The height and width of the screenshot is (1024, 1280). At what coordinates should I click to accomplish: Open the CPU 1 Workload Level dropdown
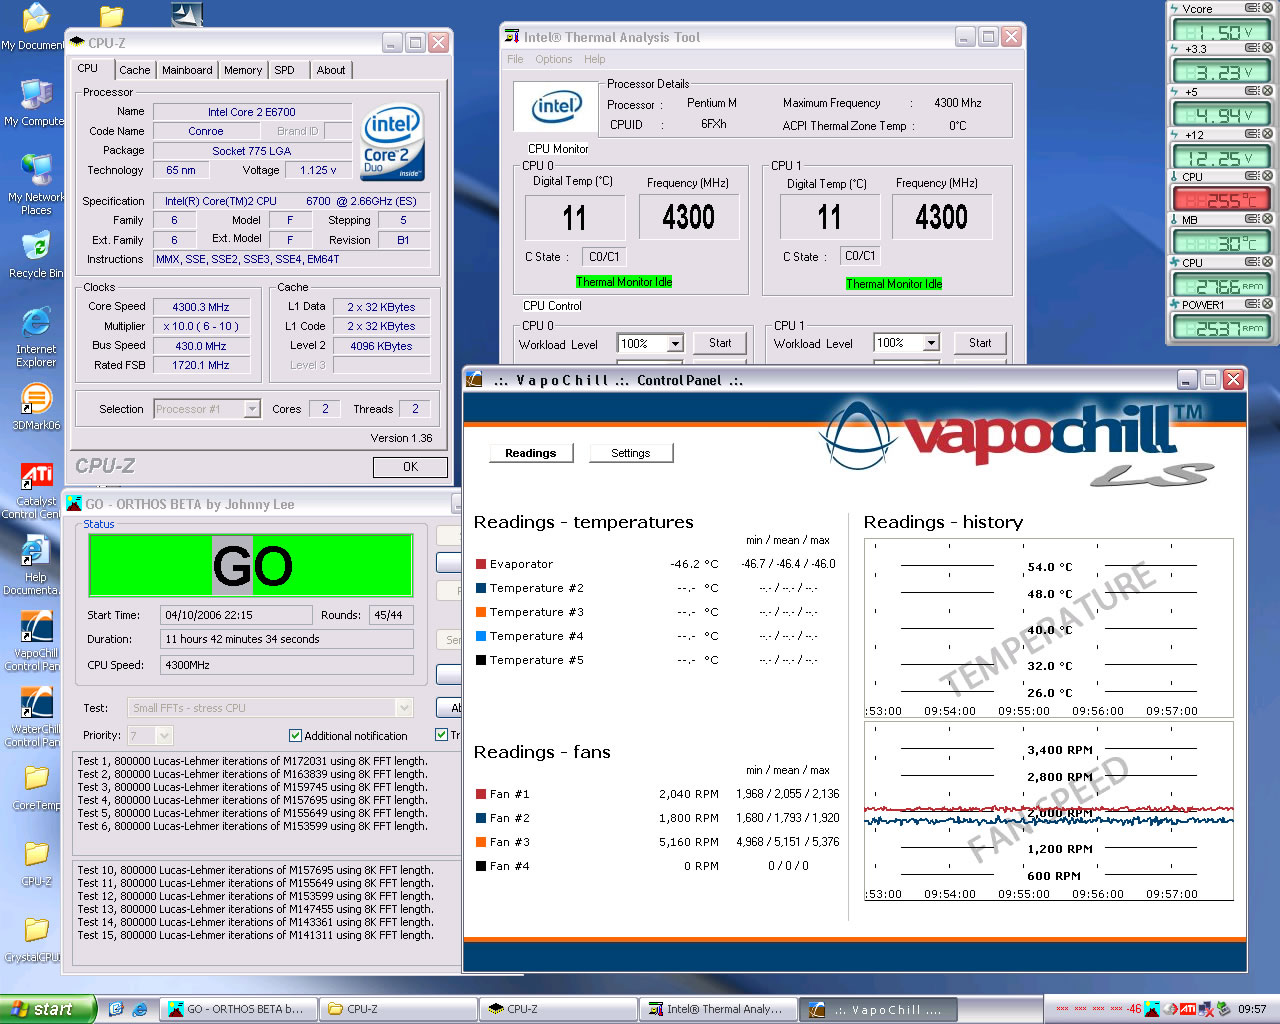tap(931, 343)
